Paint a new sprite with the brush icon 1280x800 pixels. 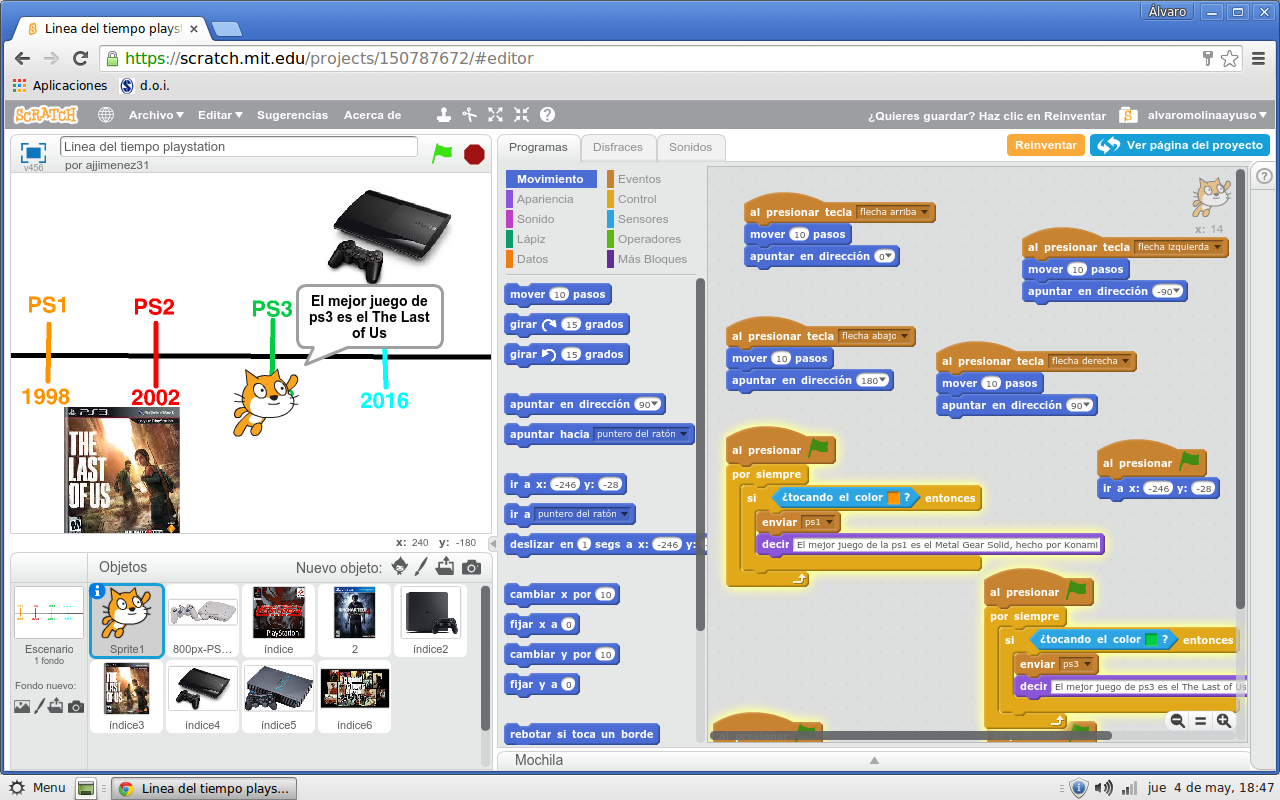(423, 567)
